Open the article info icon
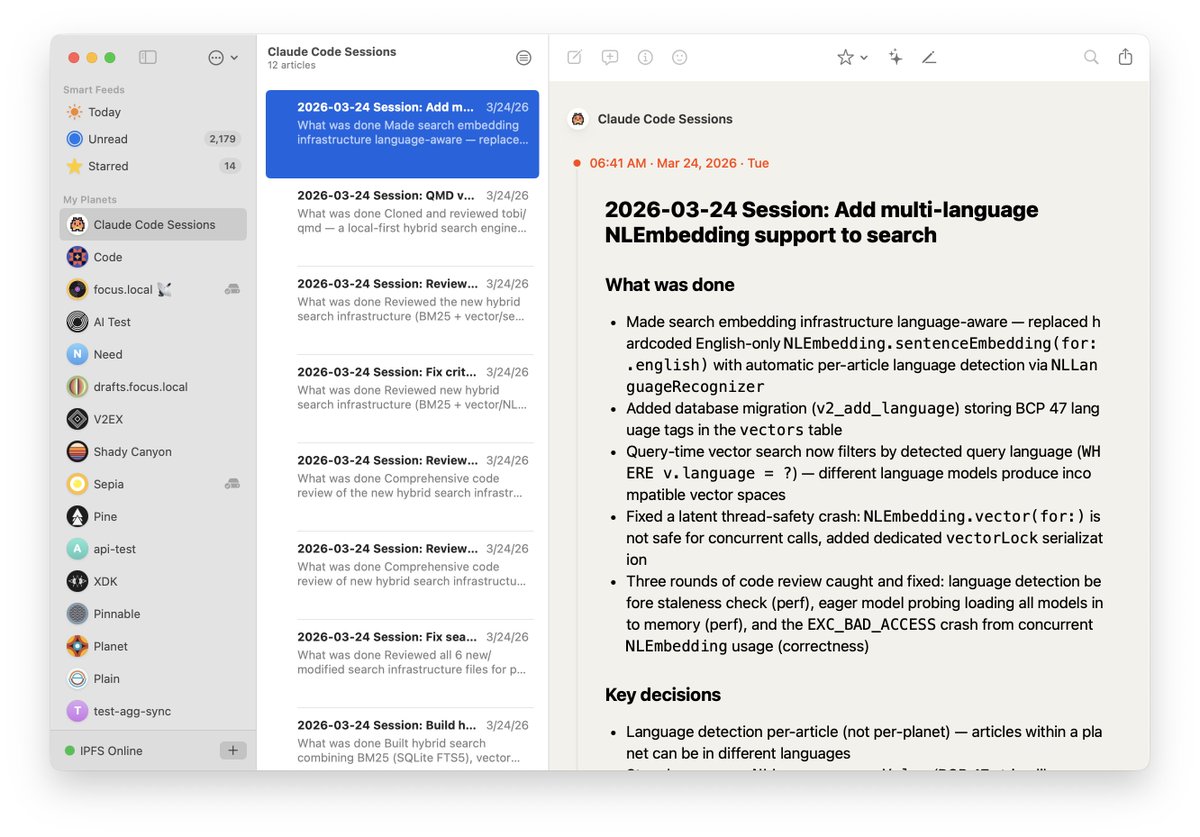 pyautogui.click(x=645, y=58)
